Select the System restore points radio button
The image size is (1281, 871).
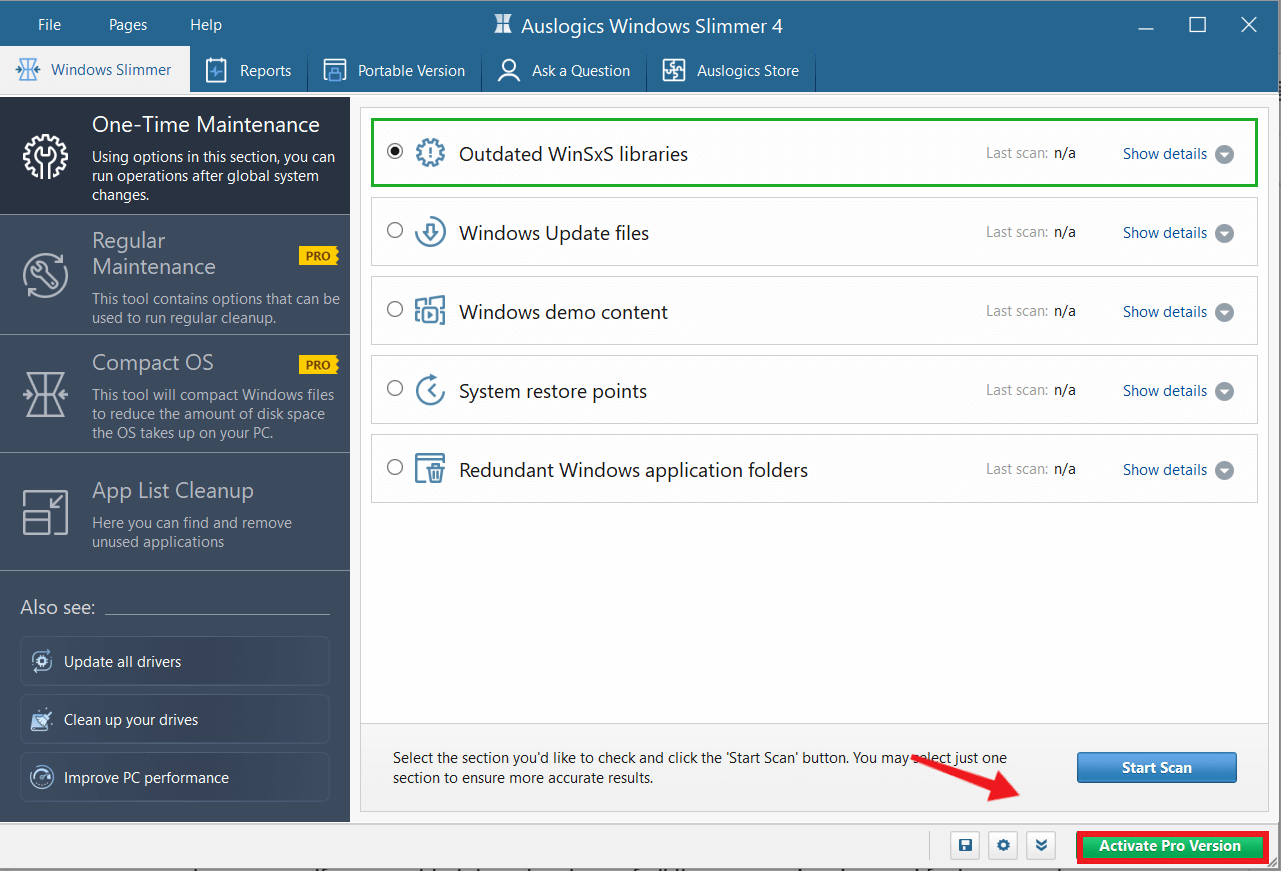(x=395, y=389)
